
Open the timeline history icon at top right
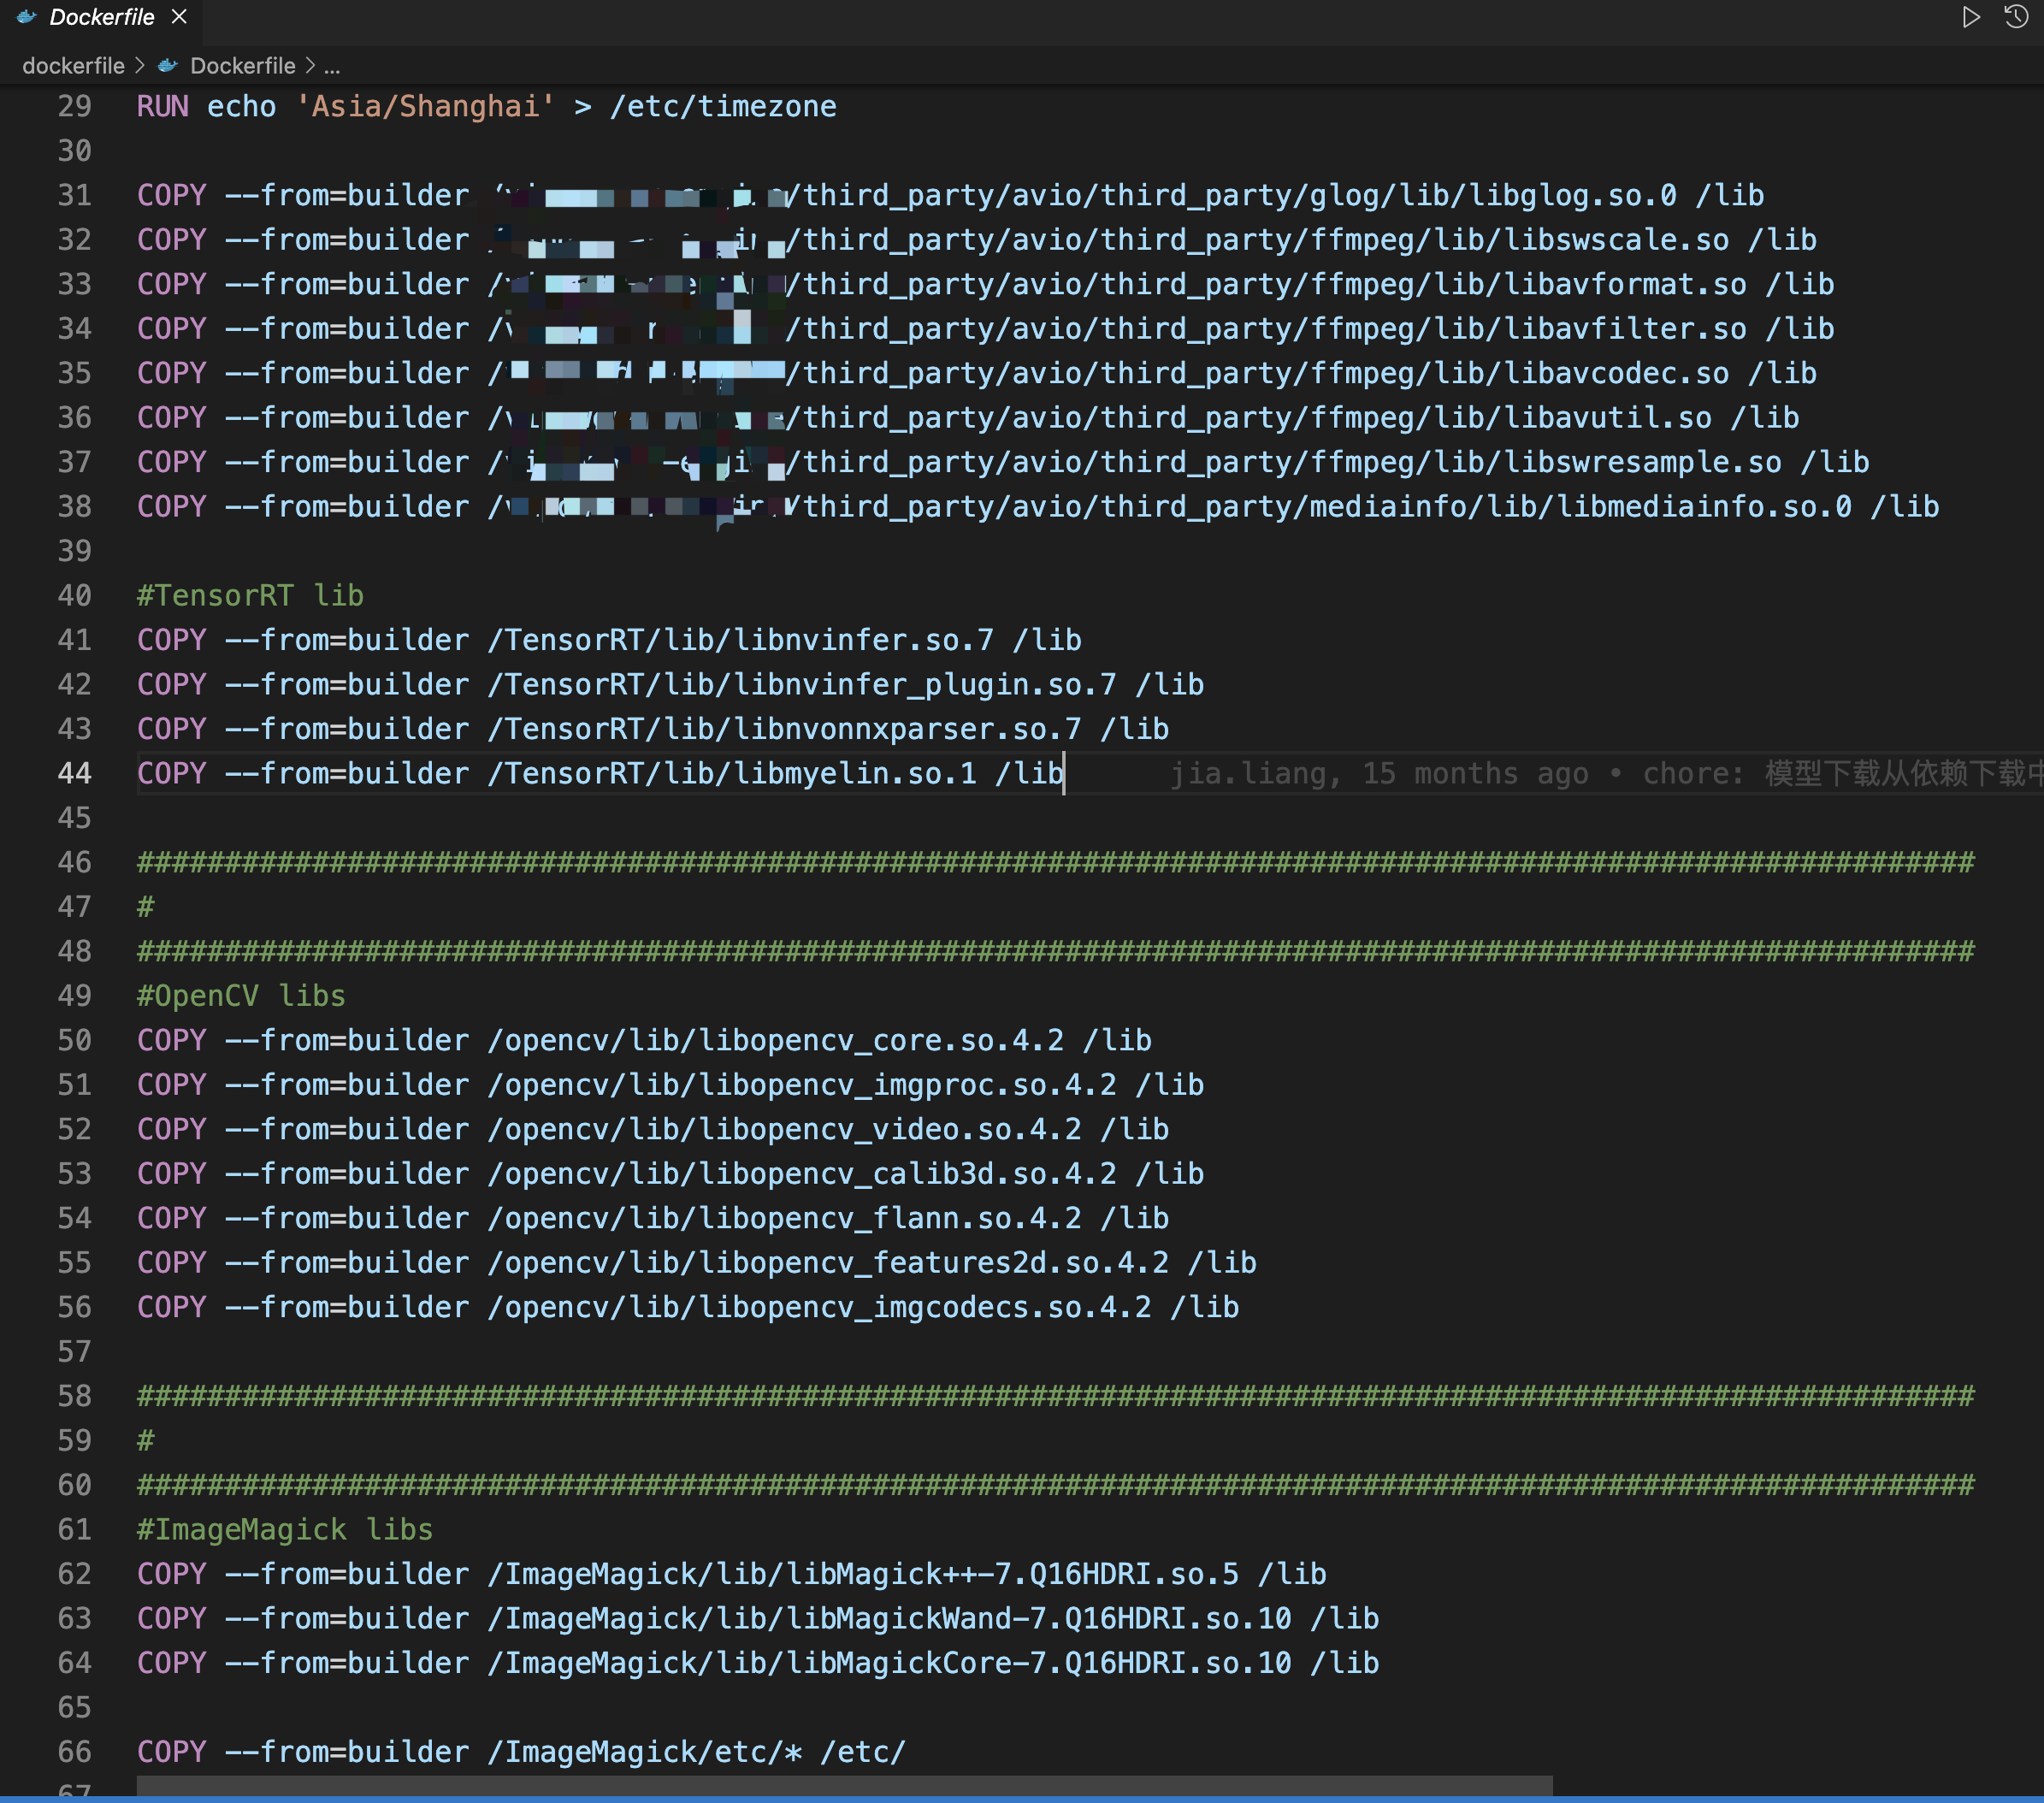pyautogui.click(x=2015, y=17)
